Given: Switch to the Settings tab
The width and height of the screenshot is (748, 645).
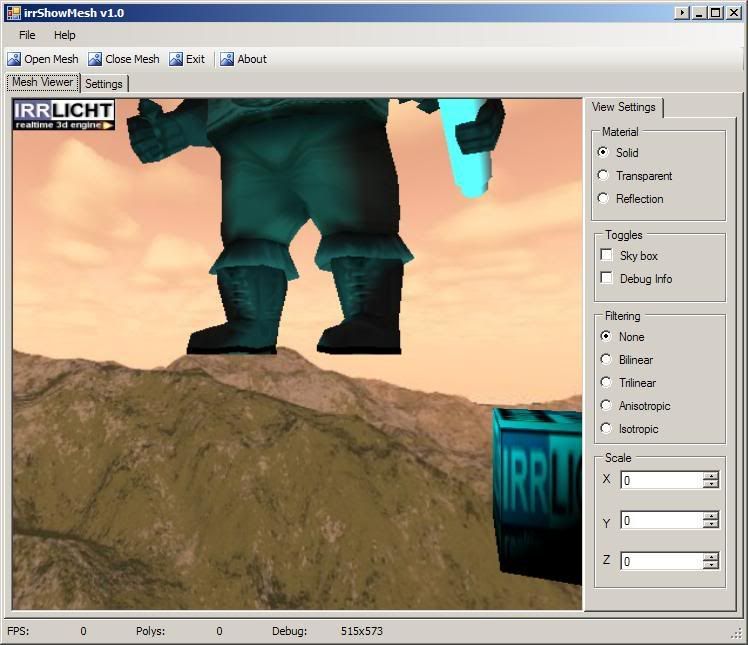Looking at the screenshot, I should 104,84.
